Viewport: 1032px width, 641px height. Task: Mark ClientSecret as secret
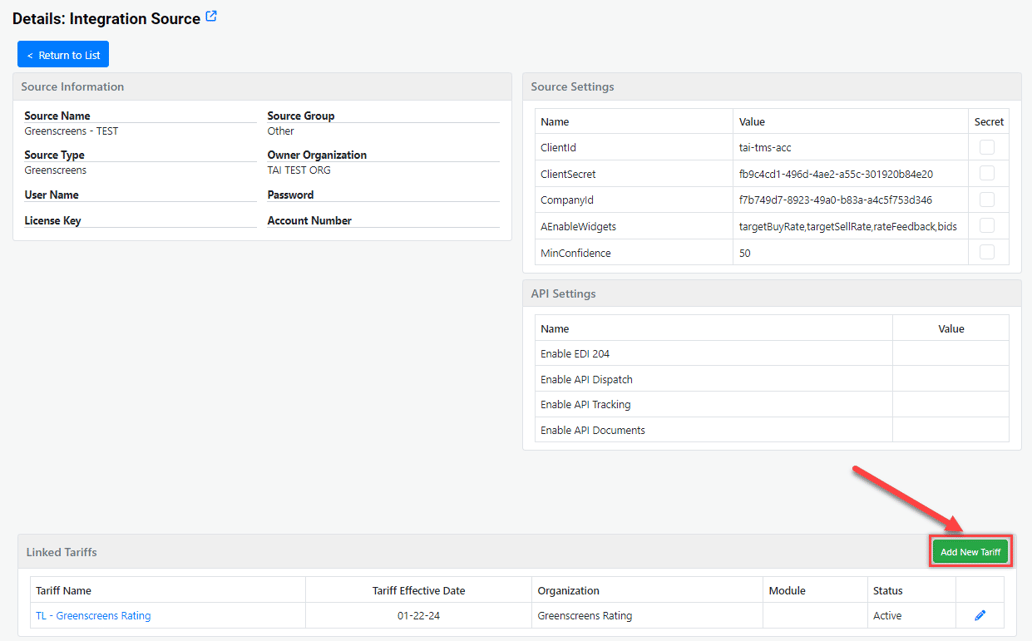click(987, 174)
